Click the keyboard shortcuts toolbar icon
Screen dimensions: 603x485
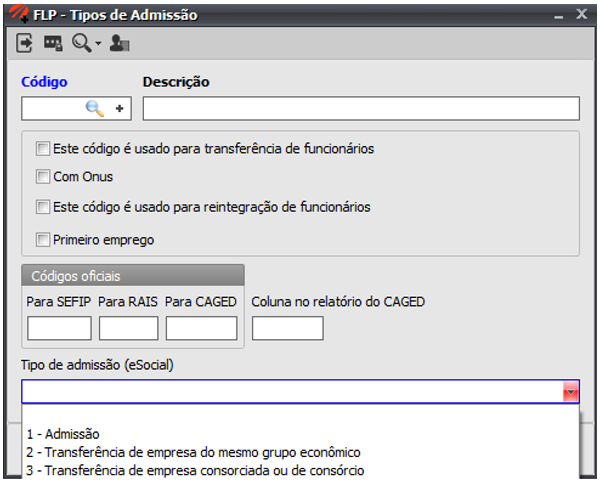click(x=53, y=43)
